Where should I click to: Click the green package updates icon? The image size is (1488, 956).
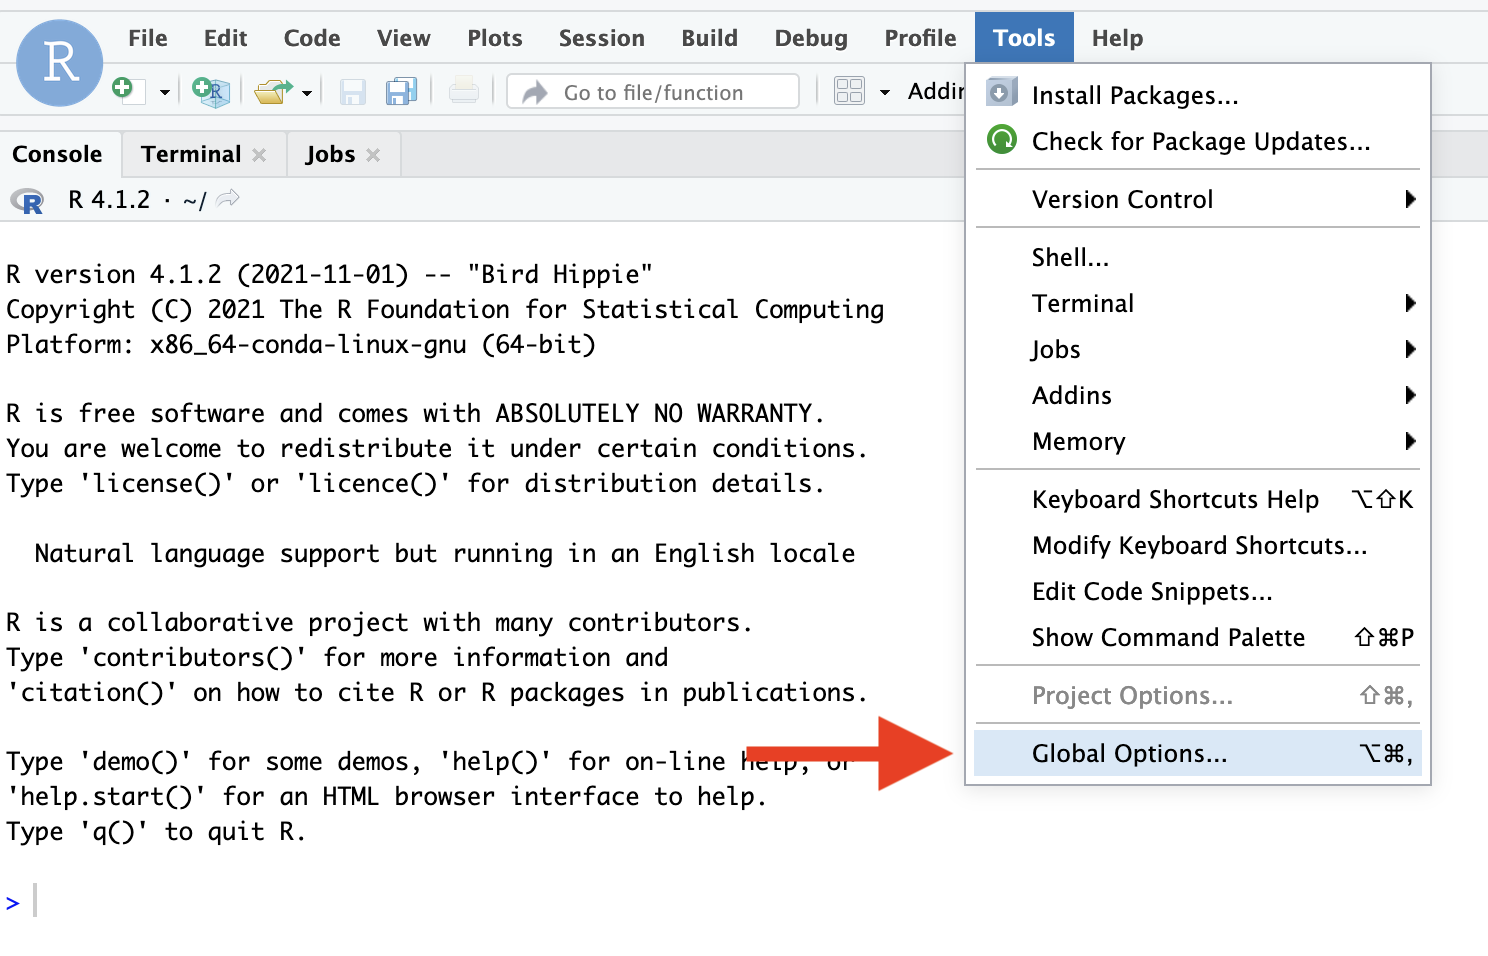point(1001,139)
